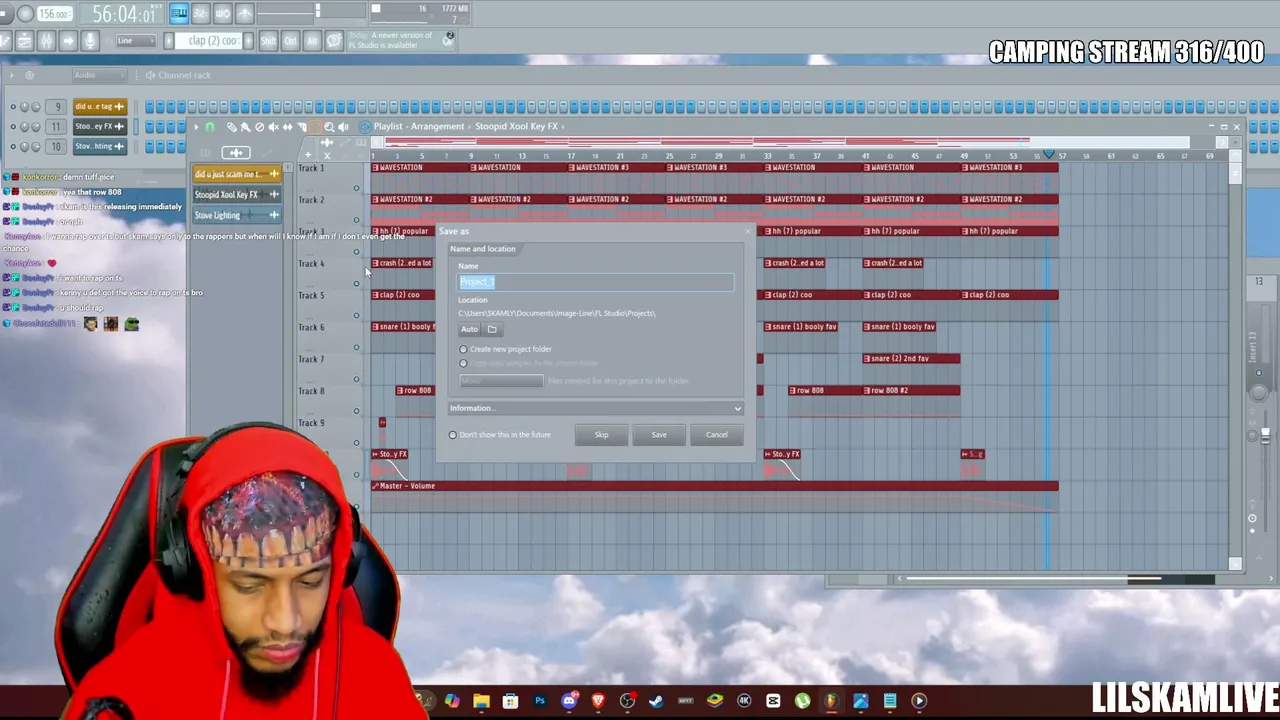
Task: Go to previous pattern with left arrow
Action: pos(169,41)
